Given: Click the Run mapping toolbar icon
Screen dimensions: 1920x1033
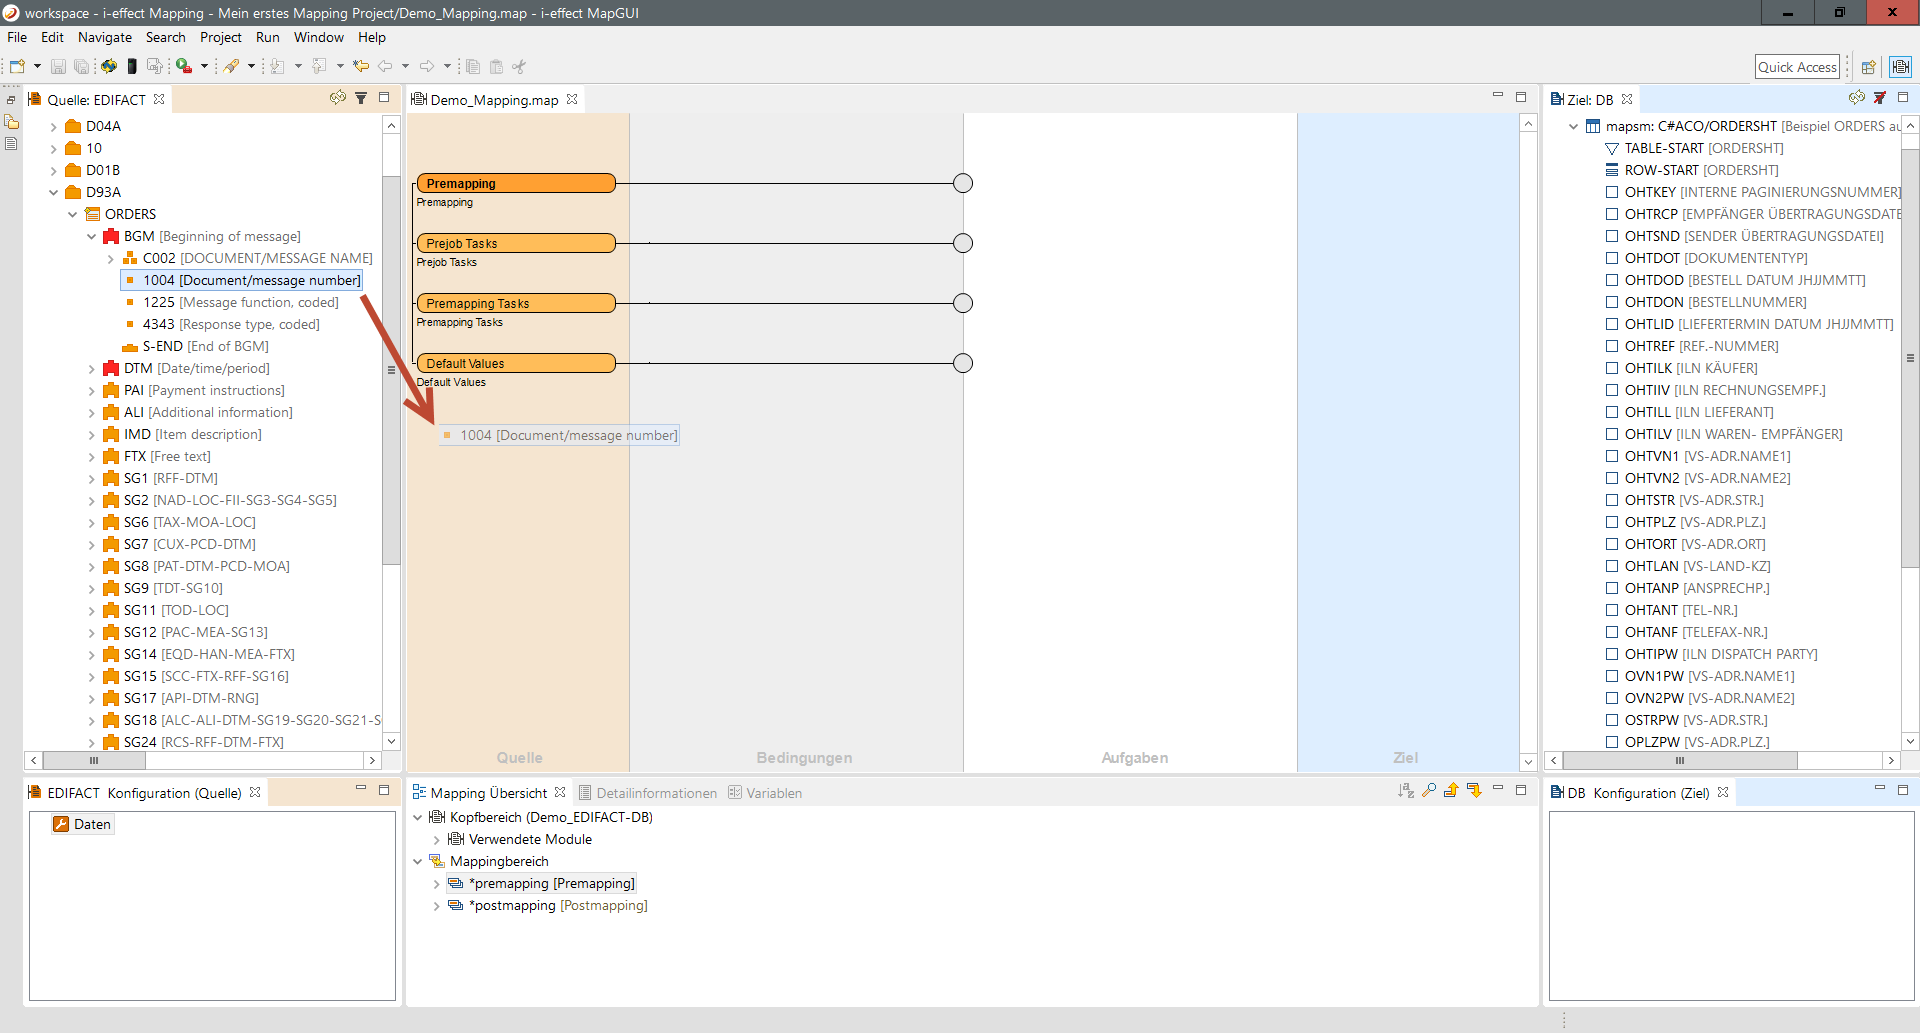Looking at the screenshot, I should click(184, 66).
